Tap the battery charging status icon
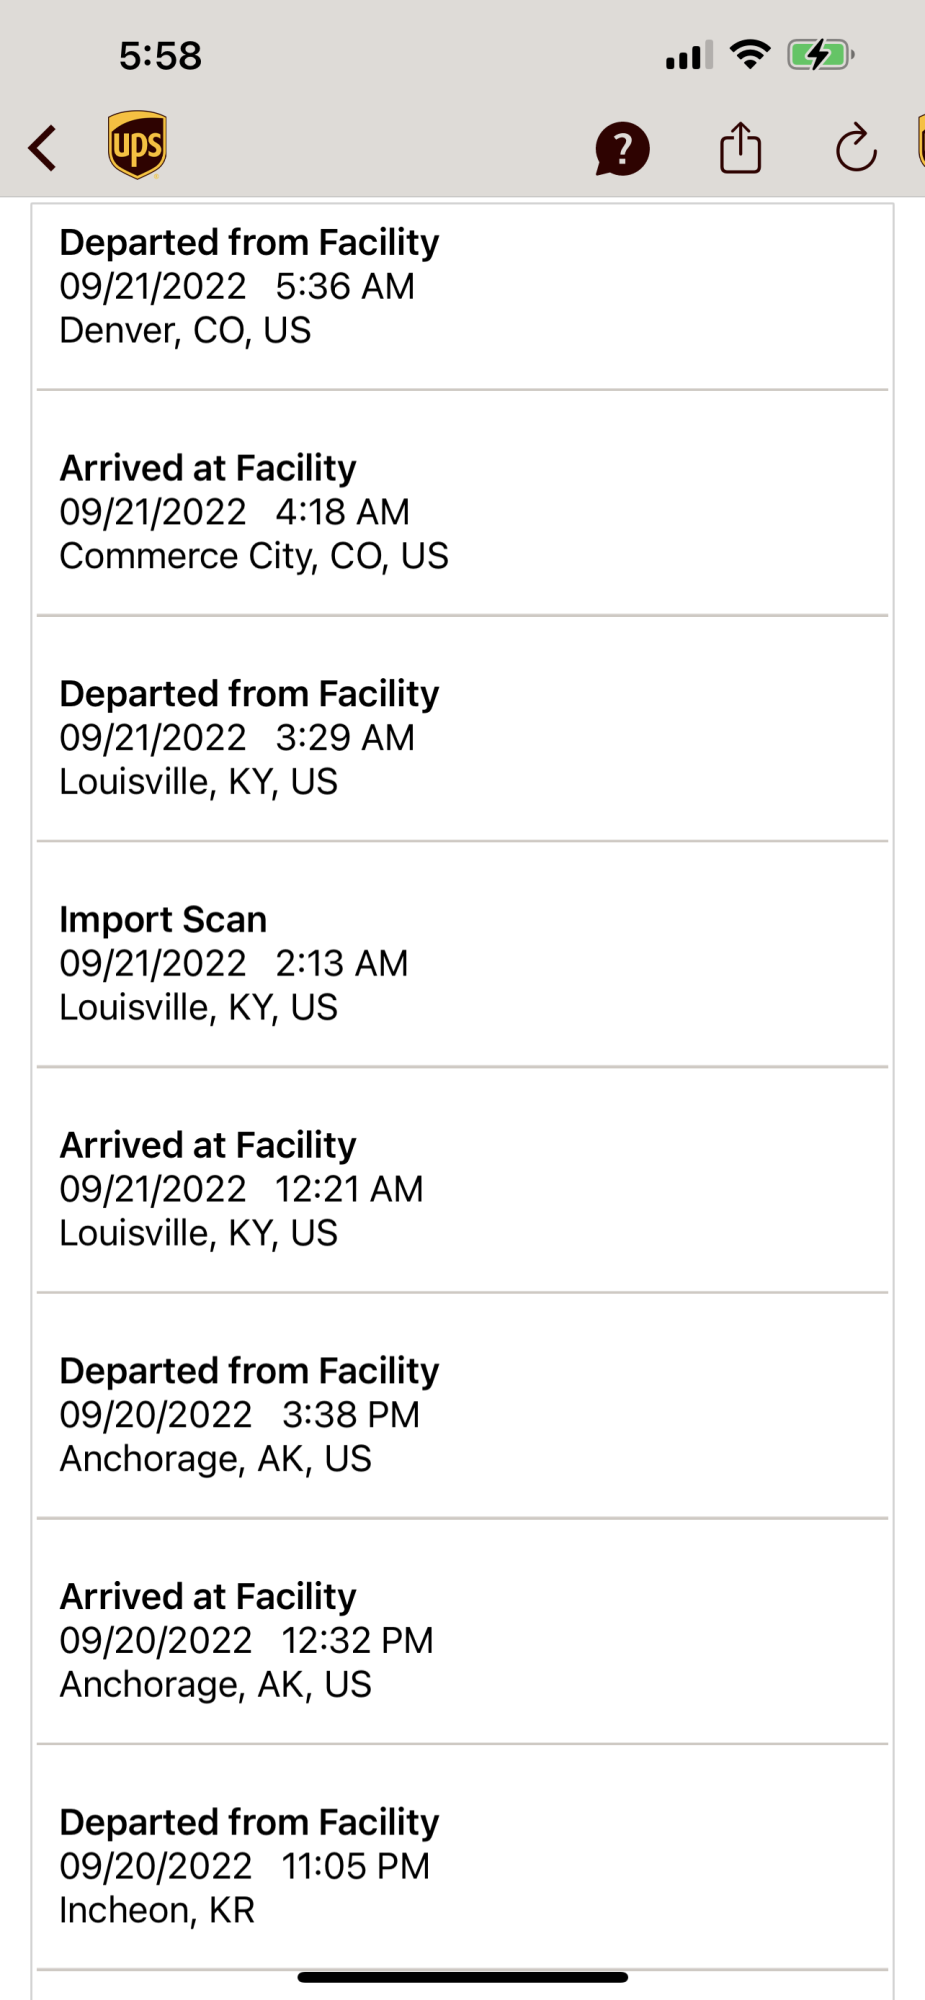 tap(820, 55)
